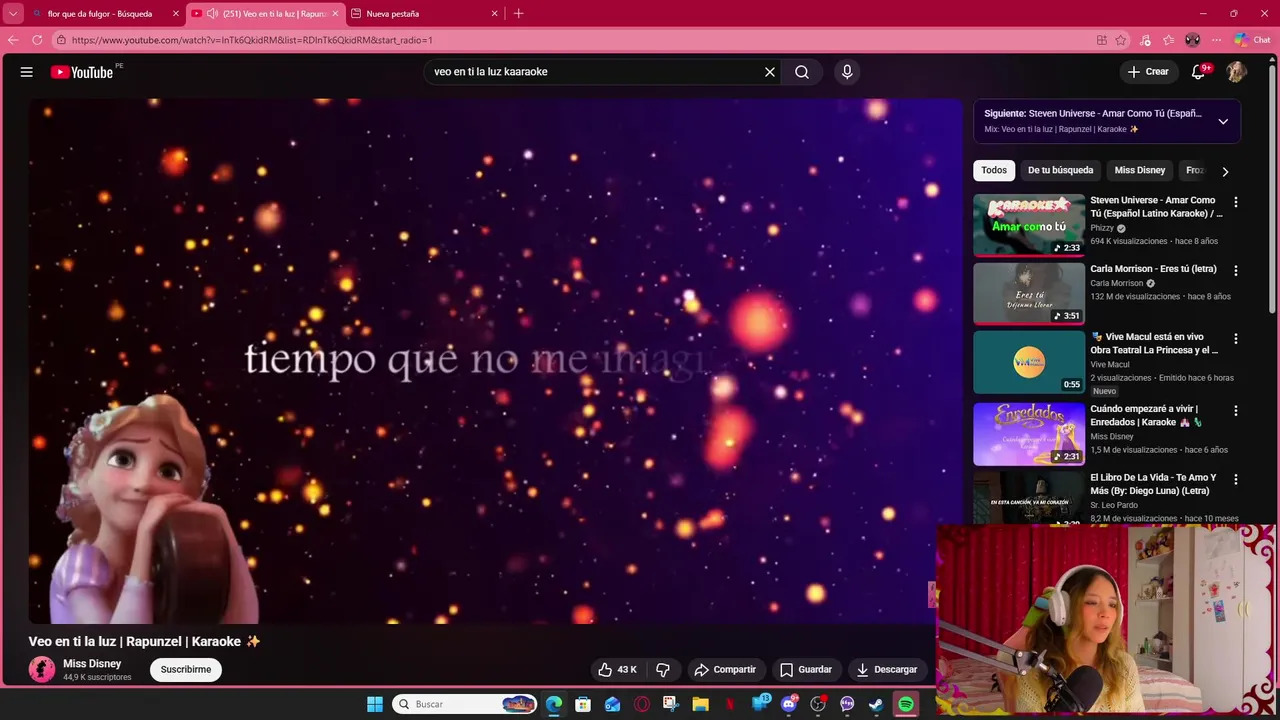The height and width of the screenshot is (720, 1280).
Task: Expand the Siguiente mix playlist panel
Action: 1223,121
